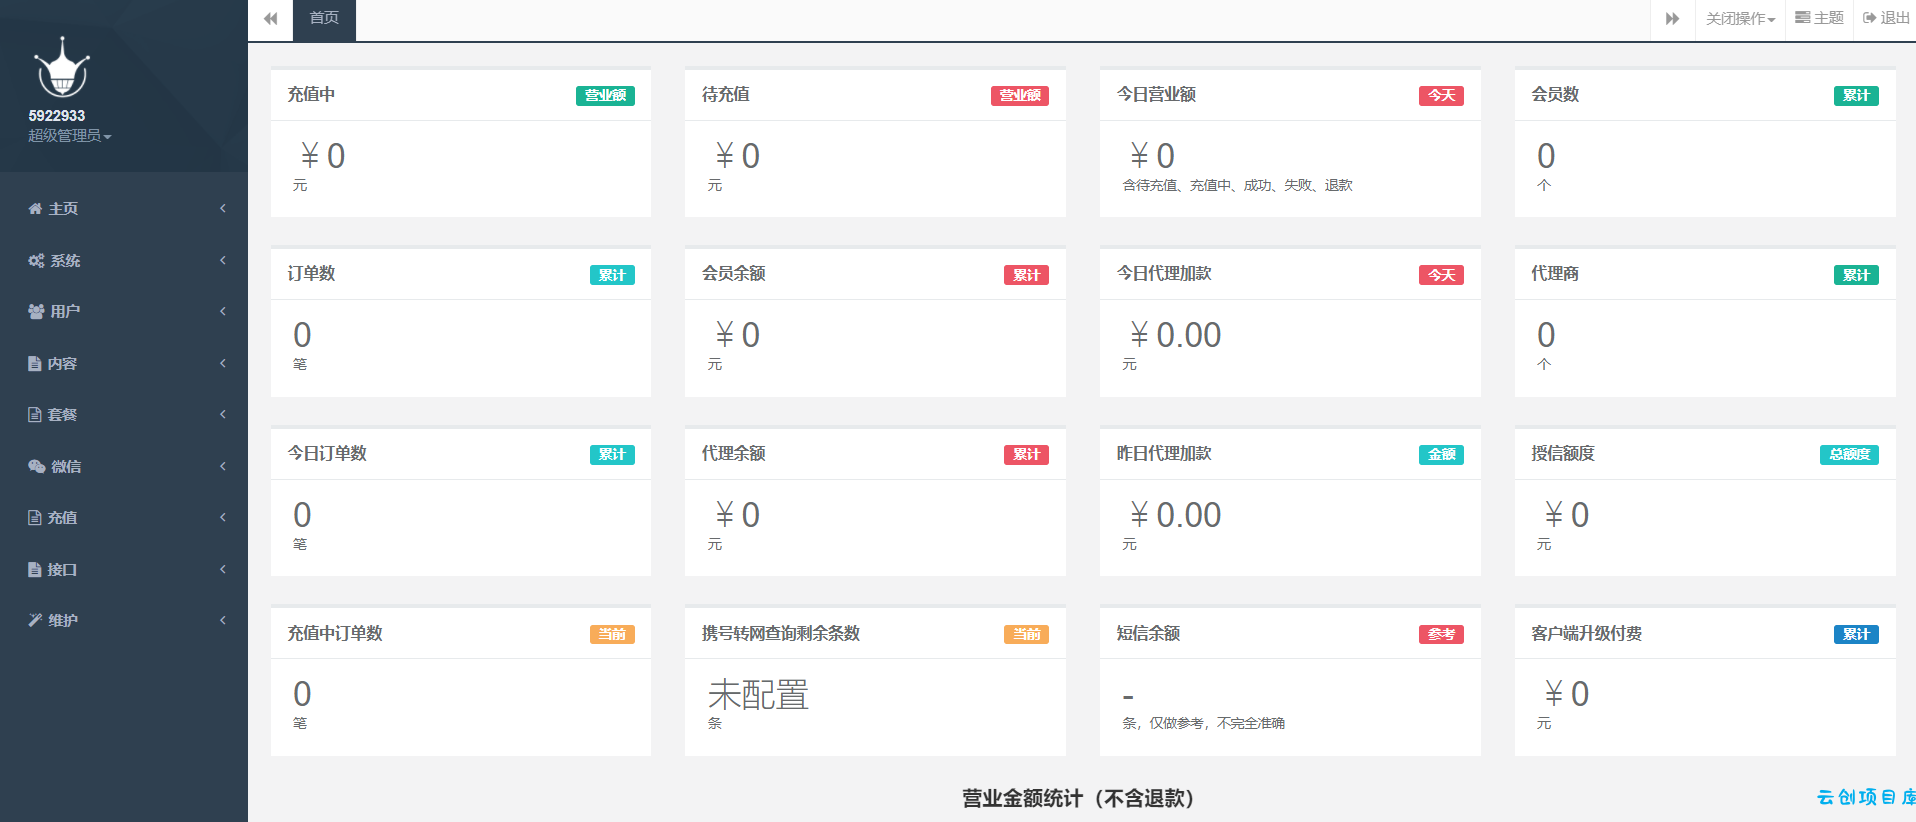Click the tab scroll-left double arrow
This screenshot has height=822, width=1916.
[270, 19]
